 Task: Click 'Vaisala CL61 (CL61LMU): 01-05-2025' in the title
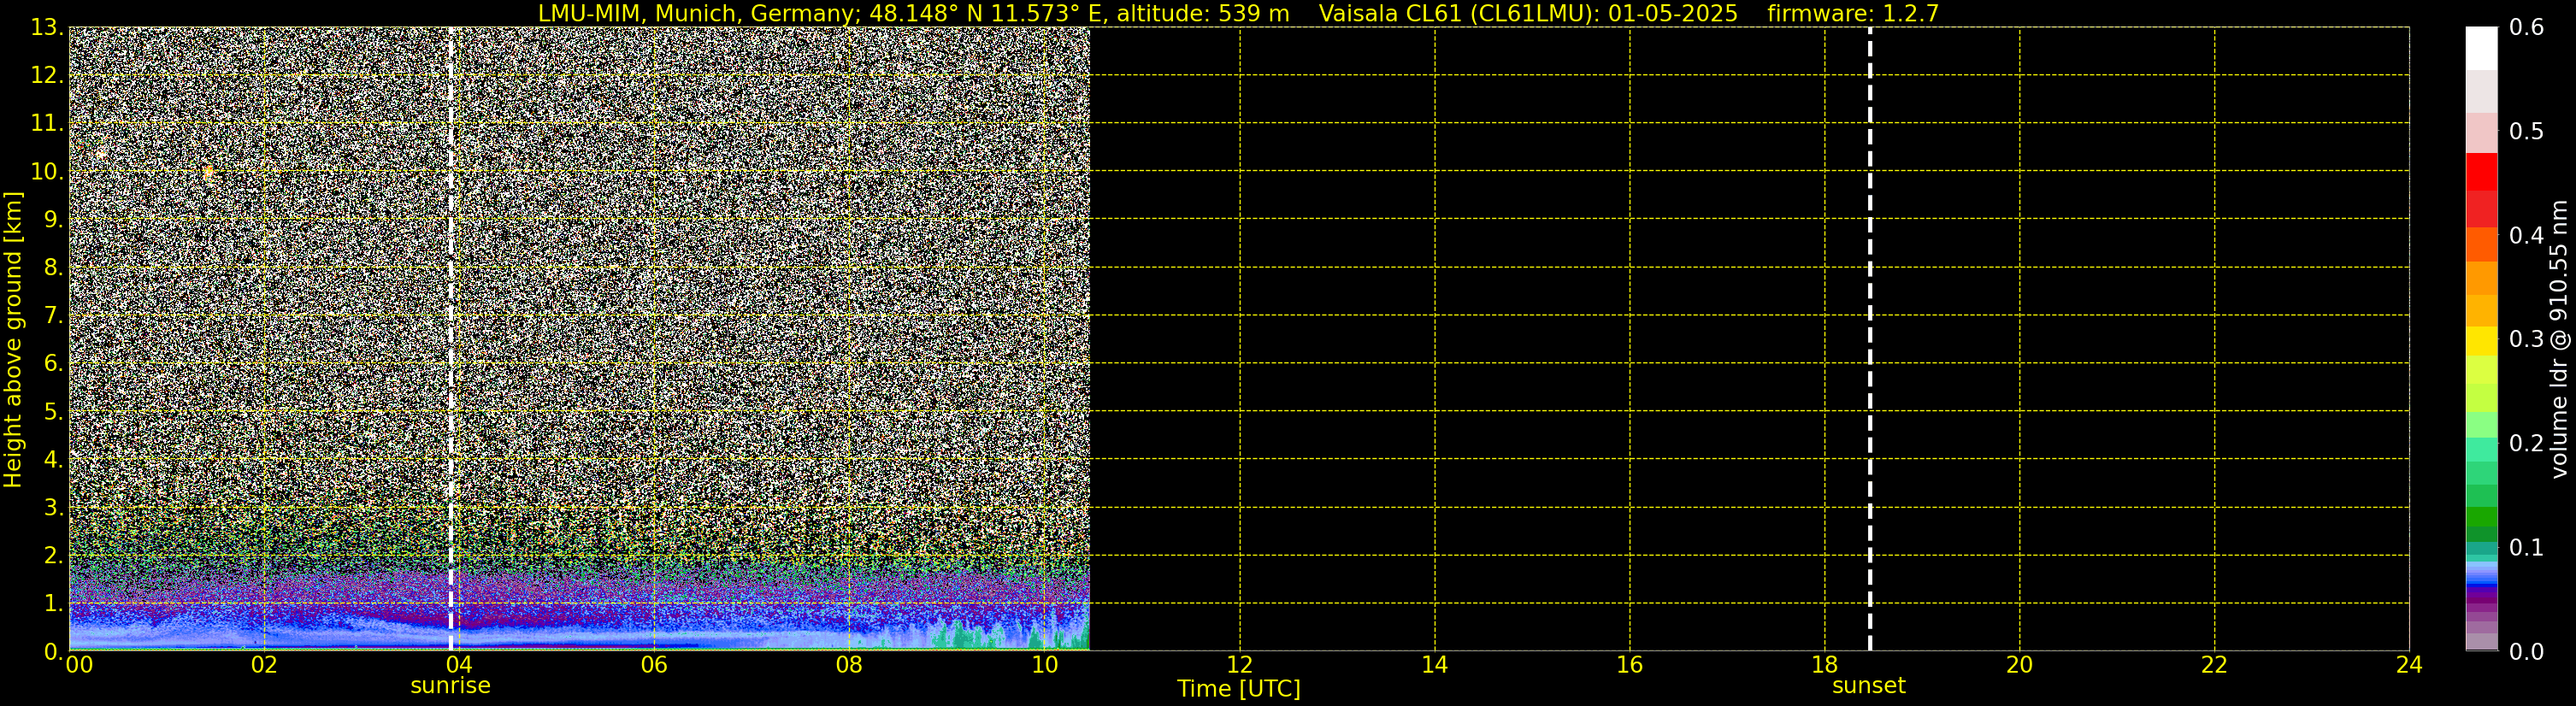(x=1528, y=13)
